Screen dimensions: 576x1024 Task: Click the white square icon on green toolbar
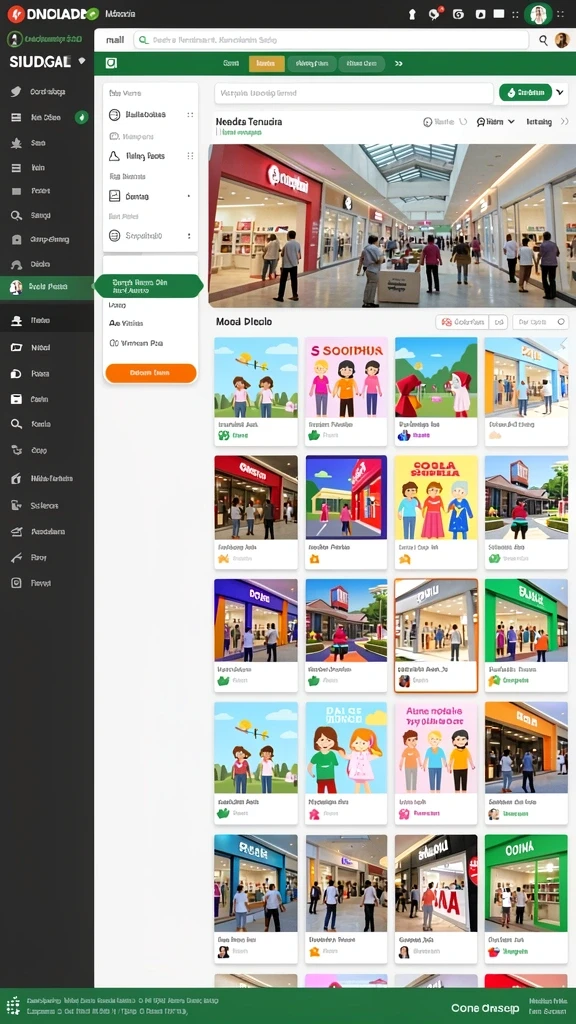(111, 63)
